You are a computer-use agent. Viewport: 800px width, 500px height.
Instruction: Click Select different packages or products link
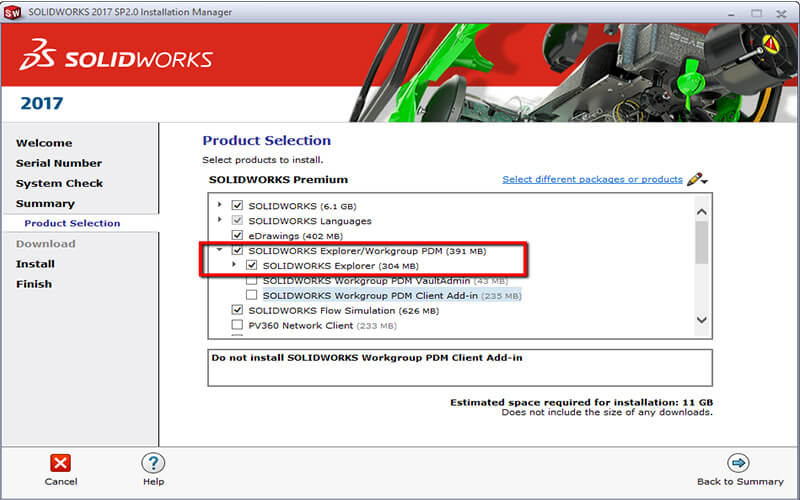coord(592,180)
